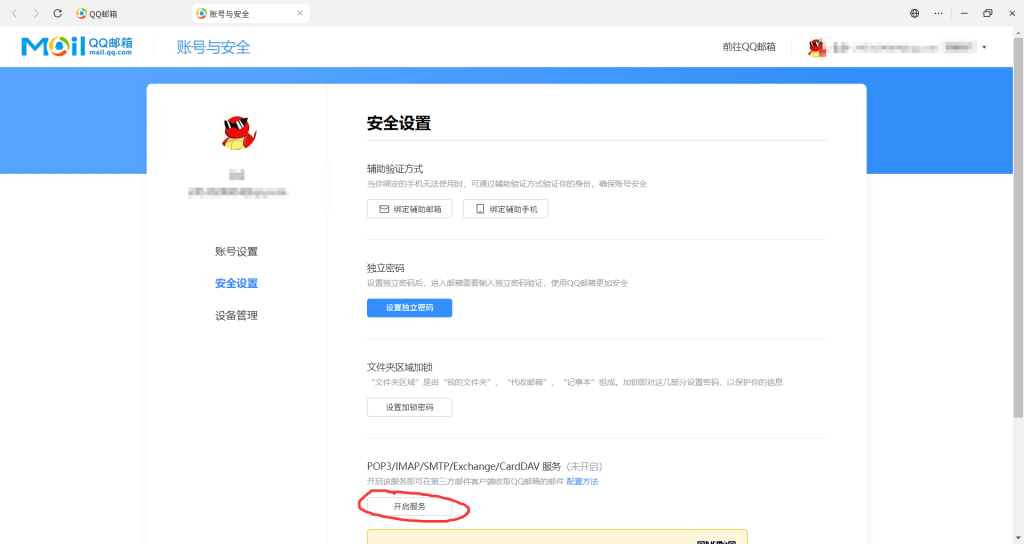Select 安全设置 in the sidebar
The width and height of the screenshot is (1024, 544).
236,283
